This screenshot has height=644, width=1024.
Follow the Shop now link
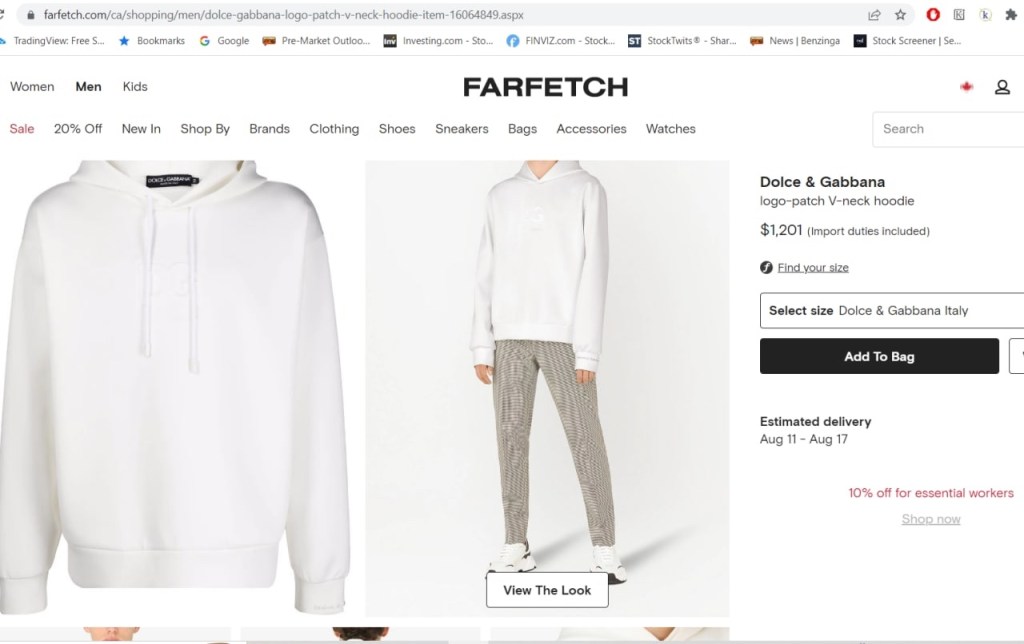(931, 519)
